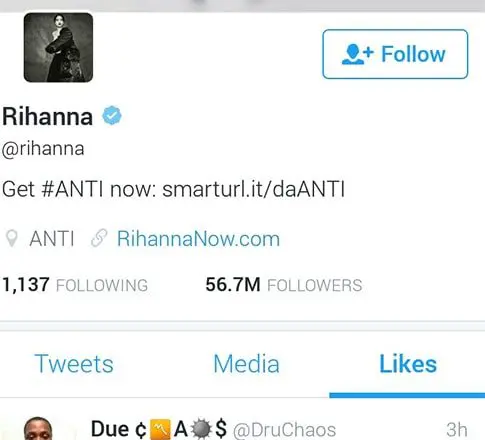Viewport: 485px width, 440px height.
Task: Open Rihanna's profile picture
Action: (58, 47)
